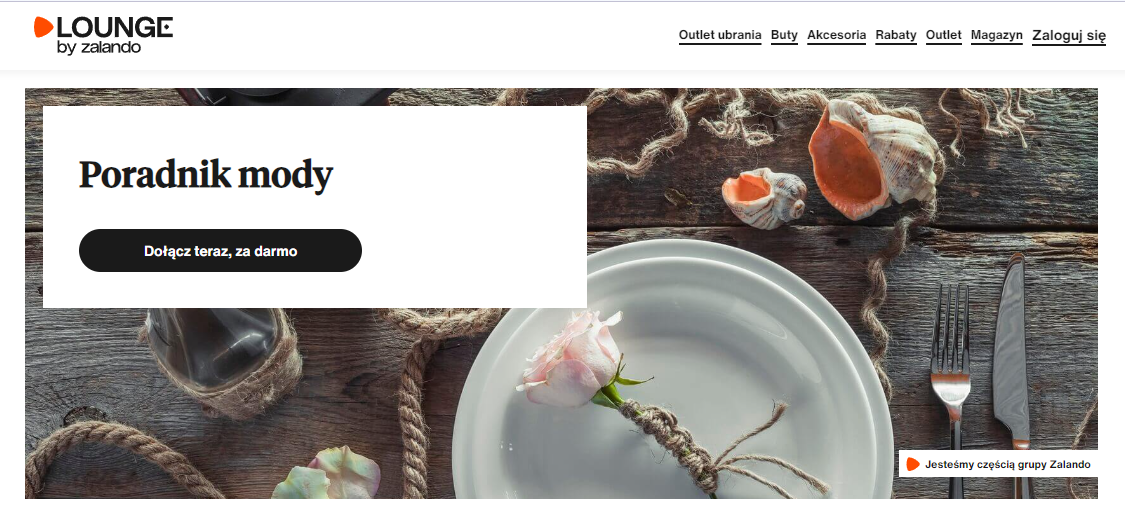Click the Poradnik mody heading

coord(206,174)
